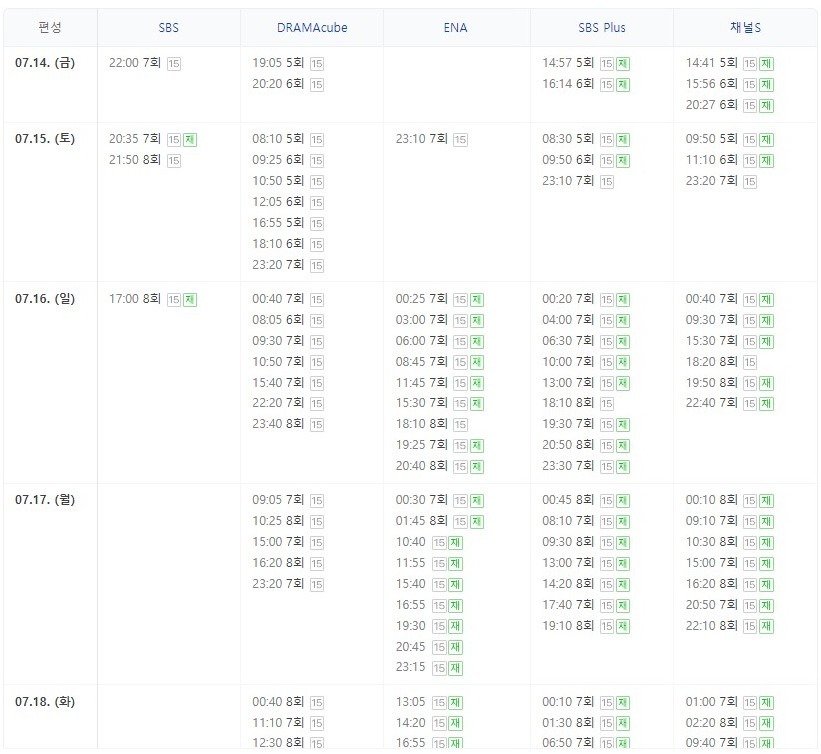This screenshot has height=754, width=821.
Task: Click the 재 rerun icon beside SBS 20:35 7회
Action: pos(190,140)
